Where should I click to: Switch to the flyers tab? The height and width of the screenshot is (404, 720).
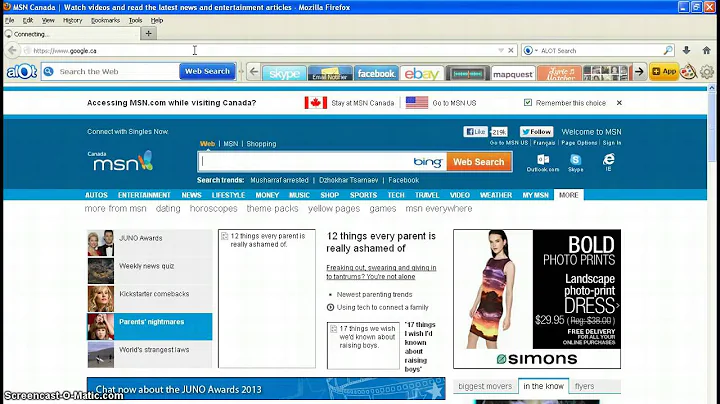point(584,386)
